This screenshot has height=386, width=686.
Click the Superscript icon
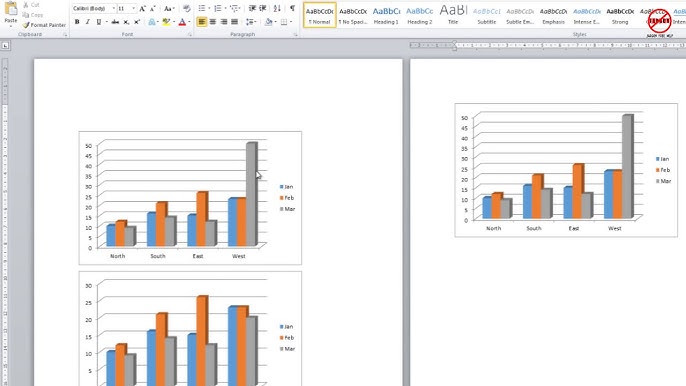pos(137,21)
